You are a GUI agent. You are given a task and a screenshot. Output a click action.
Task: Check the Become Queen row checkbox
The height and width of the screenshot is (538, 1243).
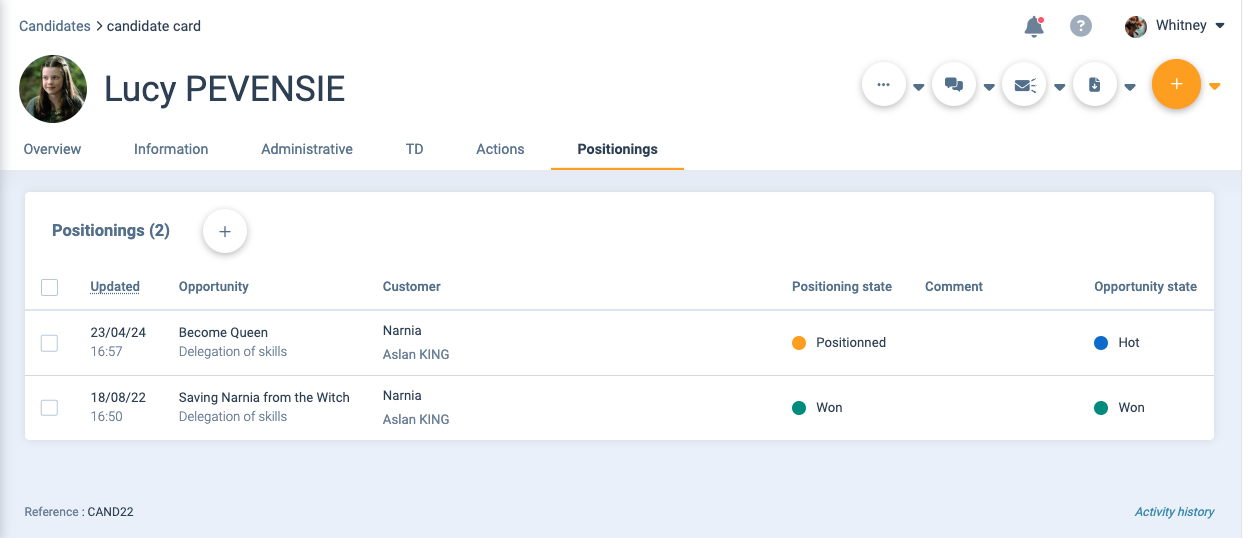tap(49, 343)
